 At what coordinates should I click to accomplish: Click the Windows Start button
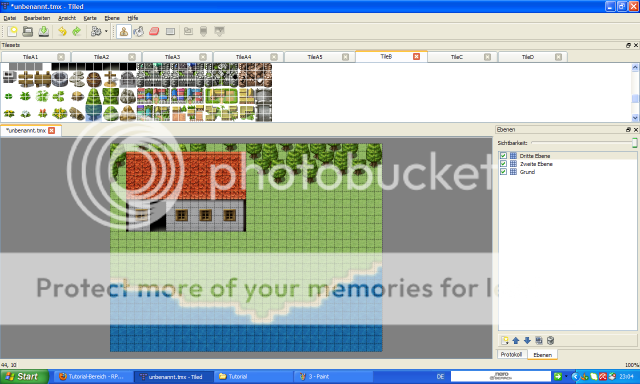[x=24, y=376]
